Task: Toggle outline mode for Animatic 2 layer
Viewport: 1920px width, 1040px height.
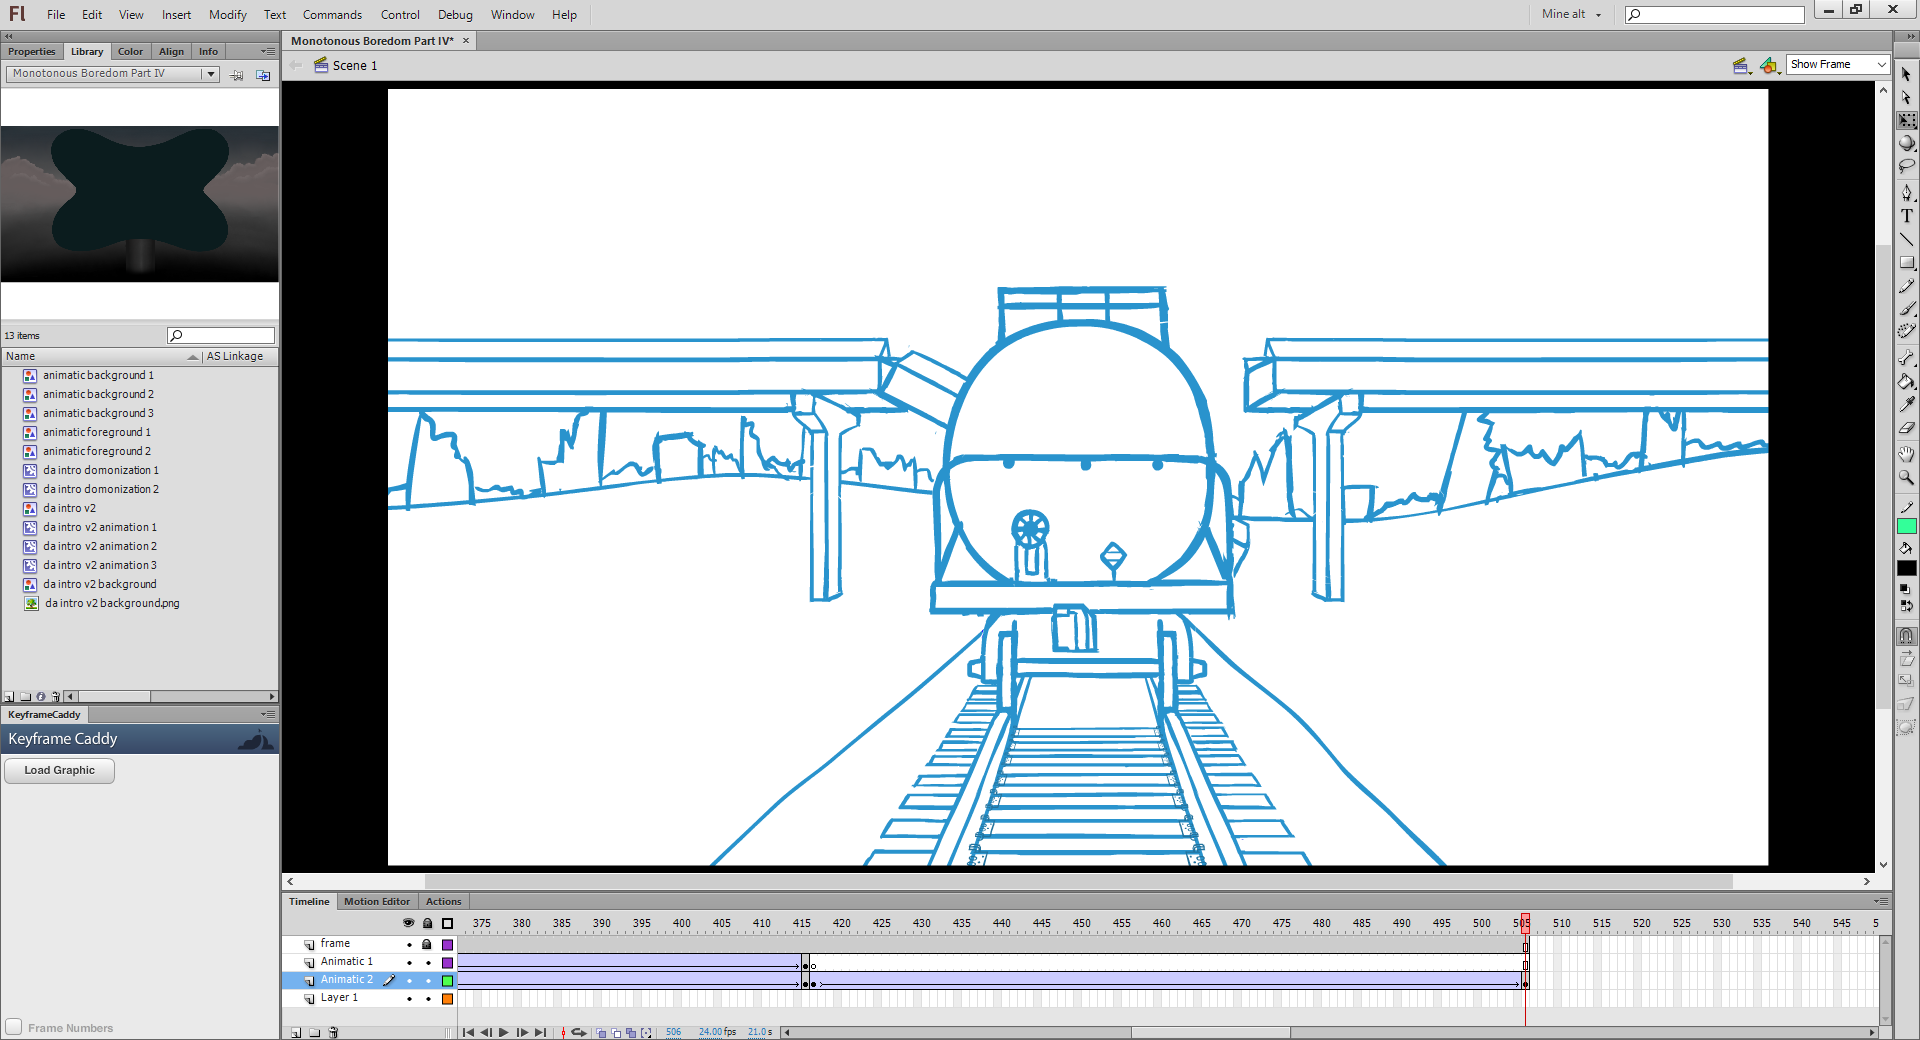Action: point(447,981)
